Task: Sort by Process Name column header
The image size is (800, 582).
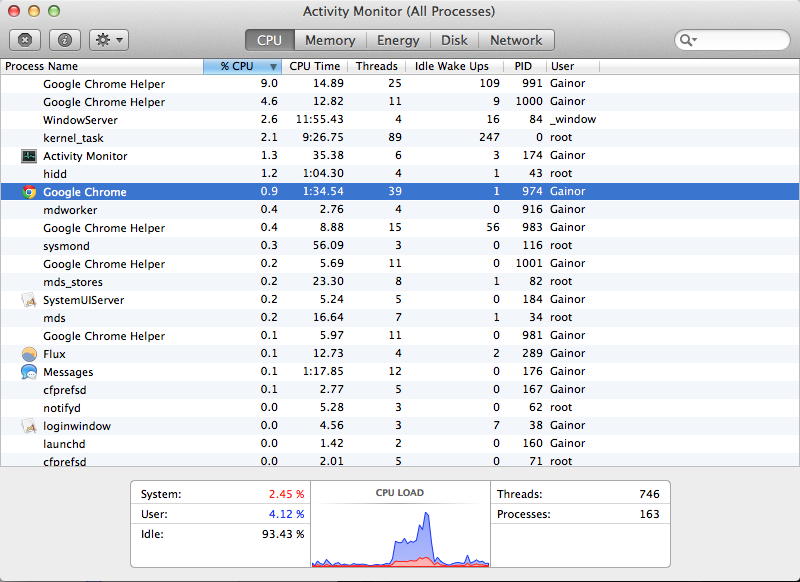Action: [102, 66]
